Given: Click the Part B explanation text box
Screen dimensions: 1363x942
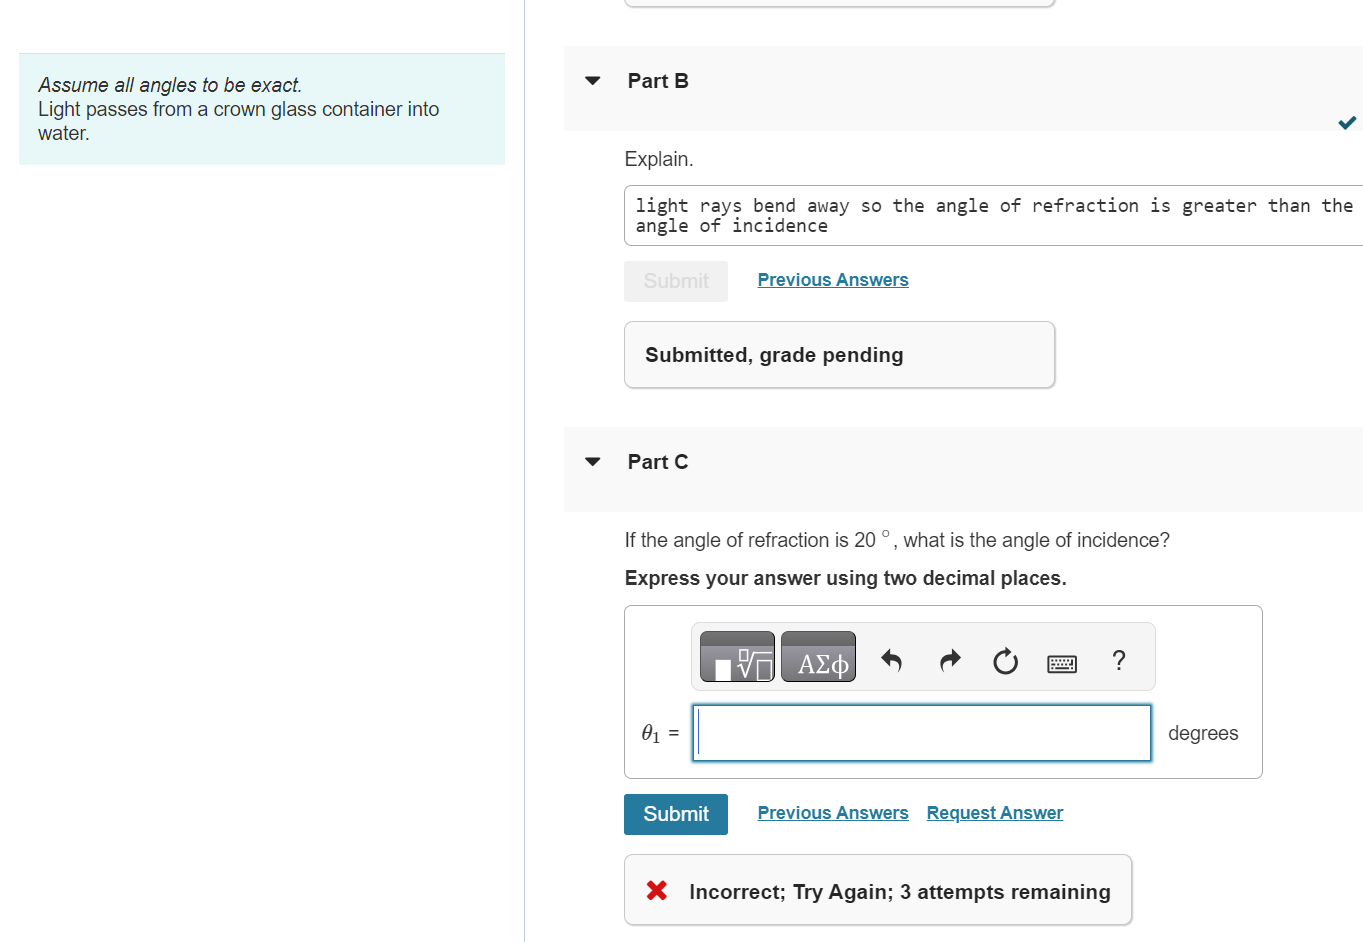Looking at the screenshot, I should [x=993, y=215].
